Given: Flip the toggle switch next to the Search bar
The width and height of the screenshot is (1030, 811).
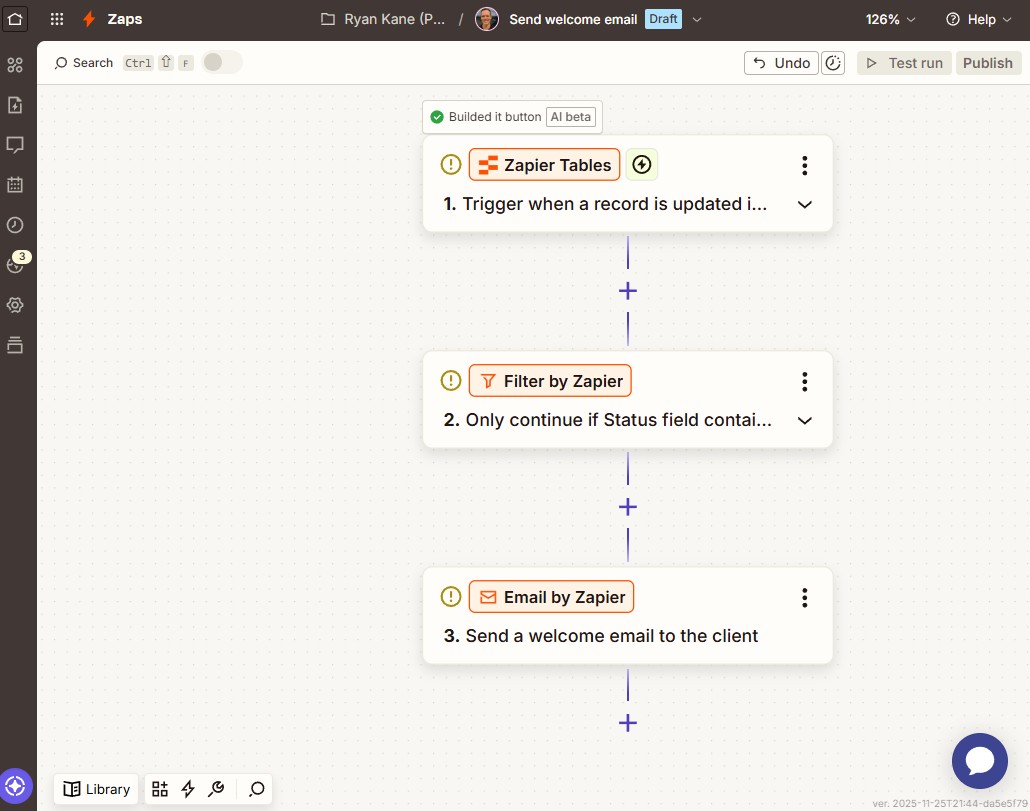Looking at the screenshot, I should (222, 62).
